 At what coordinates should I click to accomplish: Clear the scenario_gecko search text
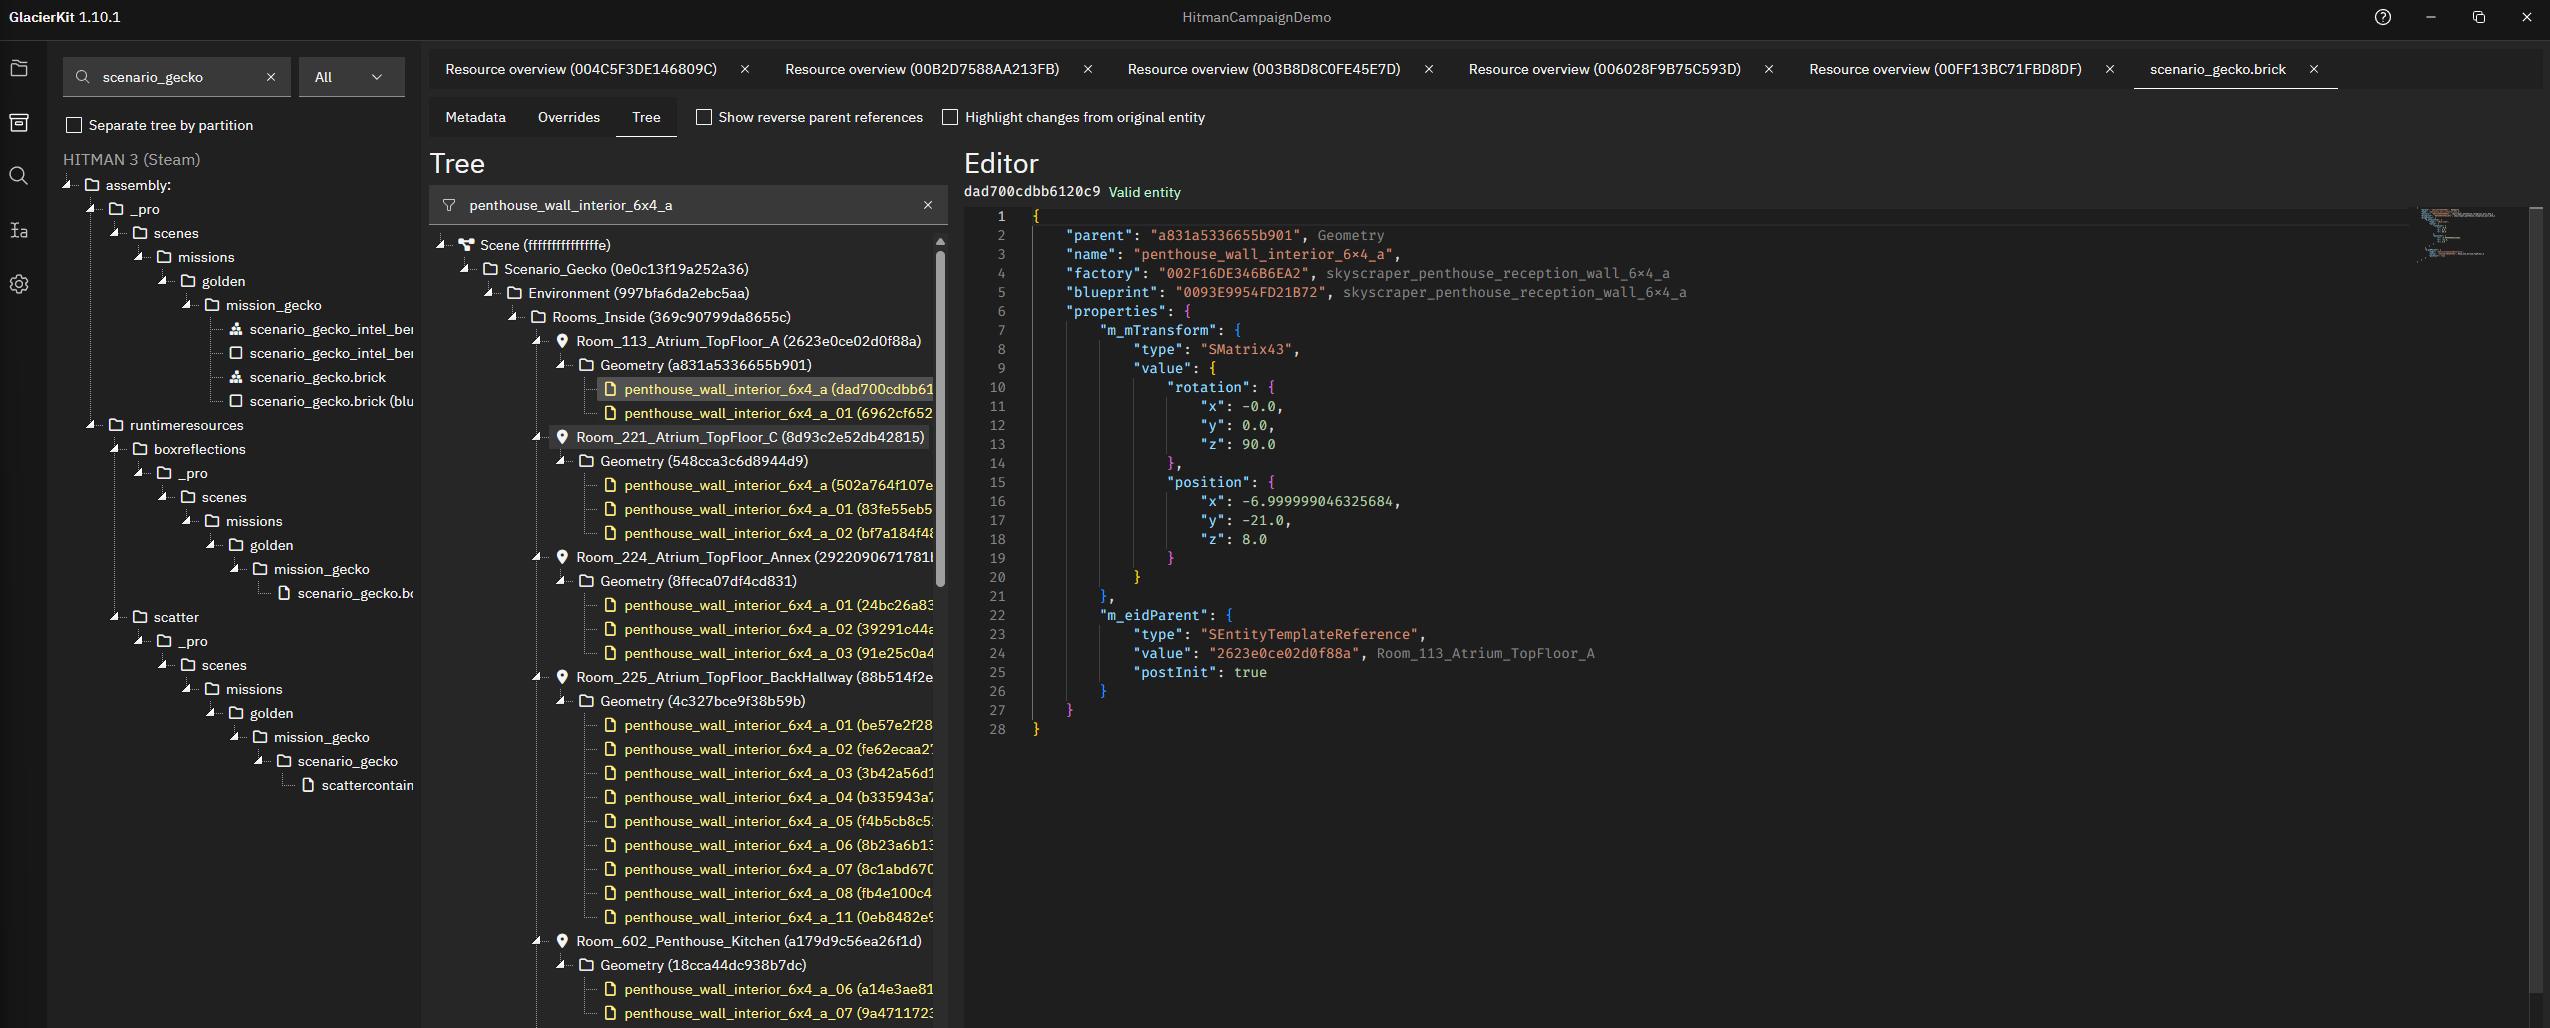[270, 77]
